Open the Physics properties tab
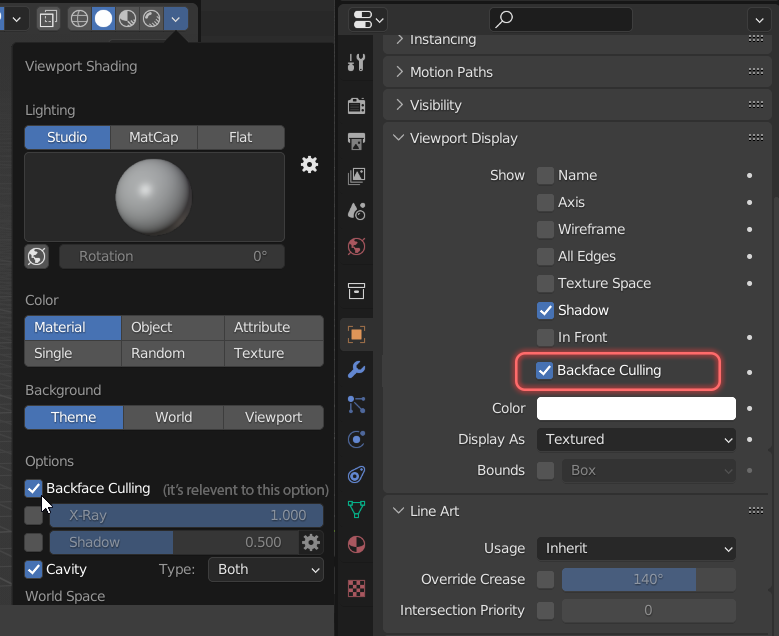The width and height of the screenshot is (779, 636). [357, 439]
